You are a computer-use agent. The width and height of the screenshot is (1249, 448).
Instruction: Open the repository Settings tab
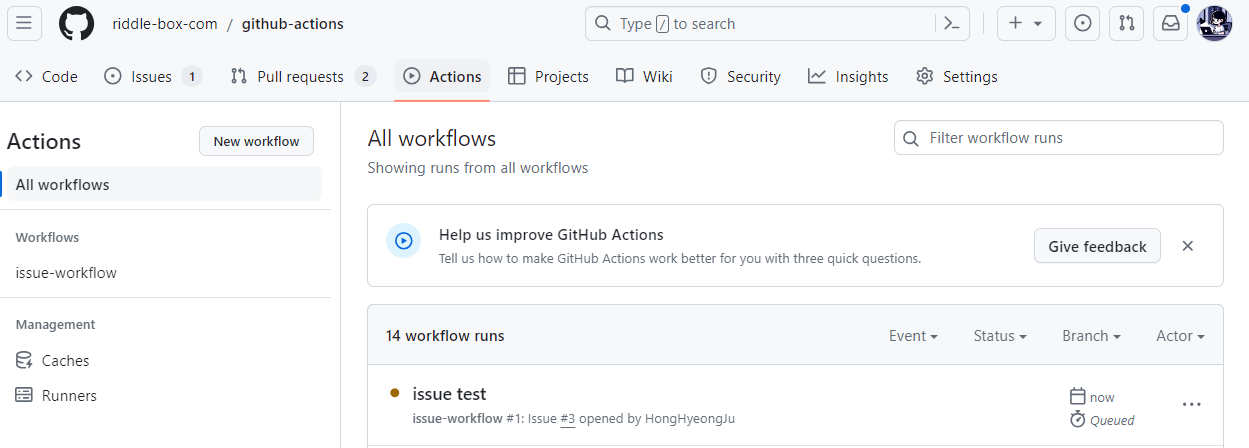[x=957, y=76]
